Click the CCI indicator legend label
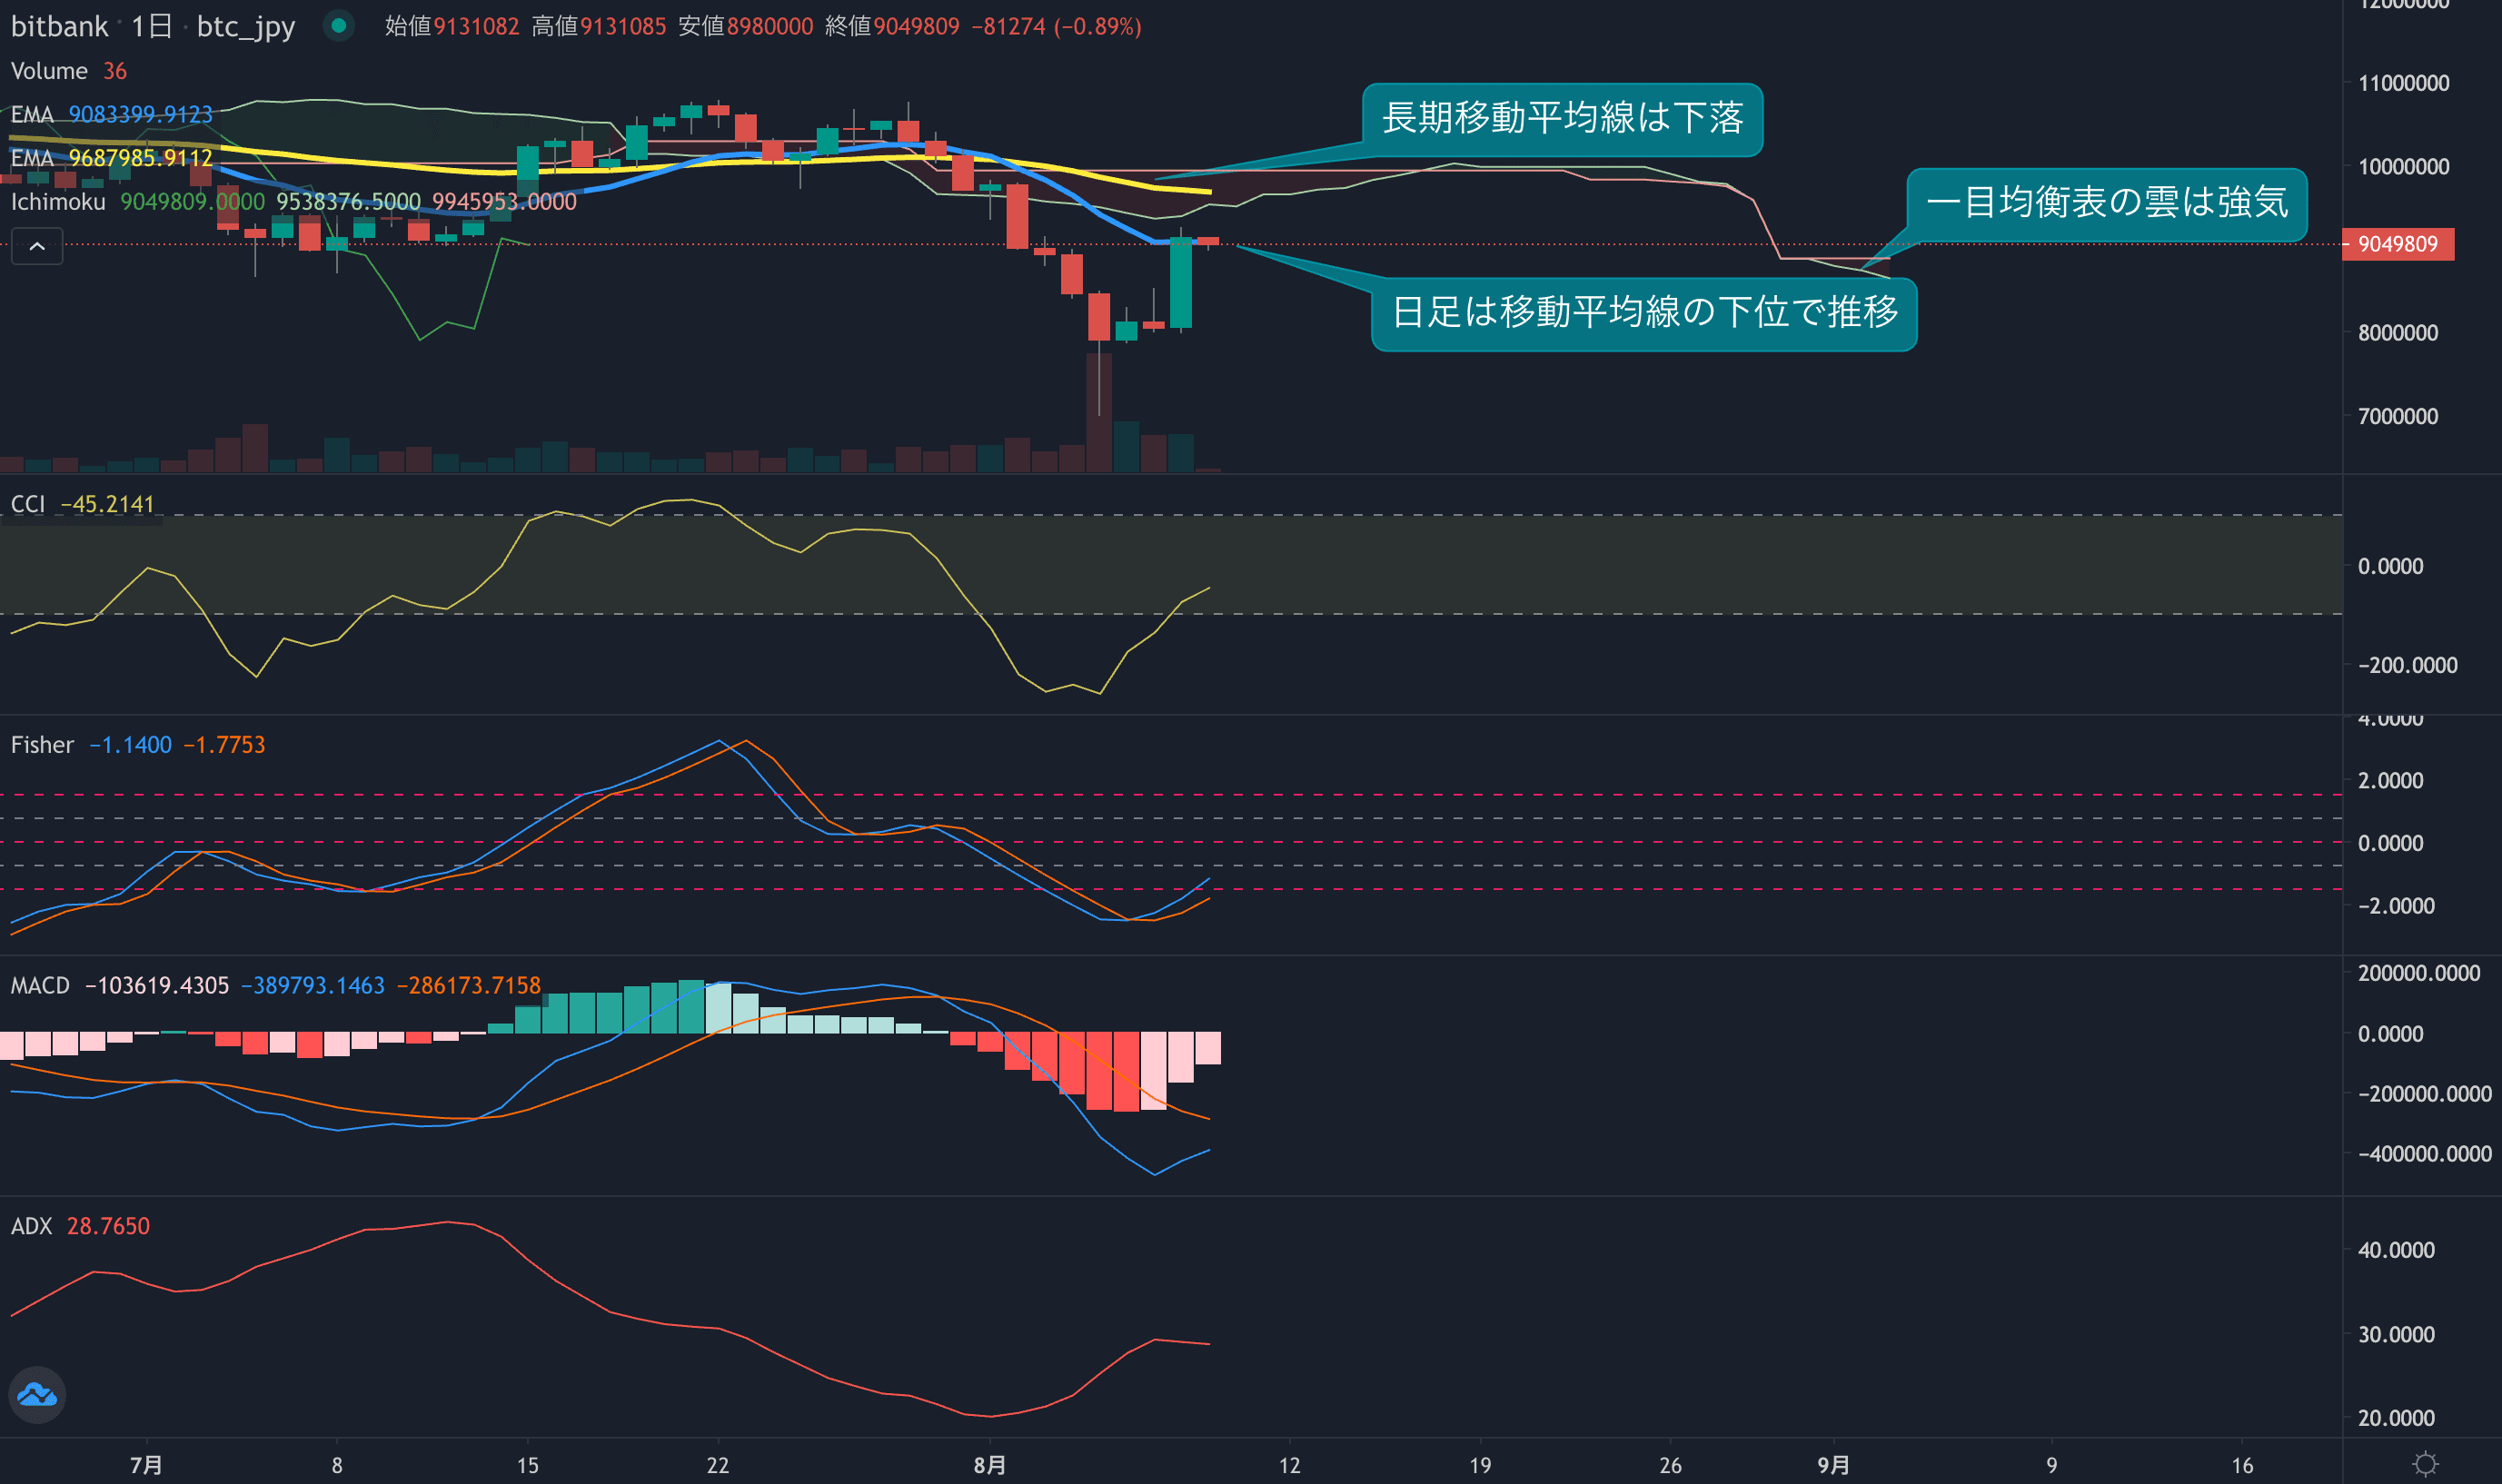The width and height of the screenshot is (2502, 1484). tap(28, 504)
